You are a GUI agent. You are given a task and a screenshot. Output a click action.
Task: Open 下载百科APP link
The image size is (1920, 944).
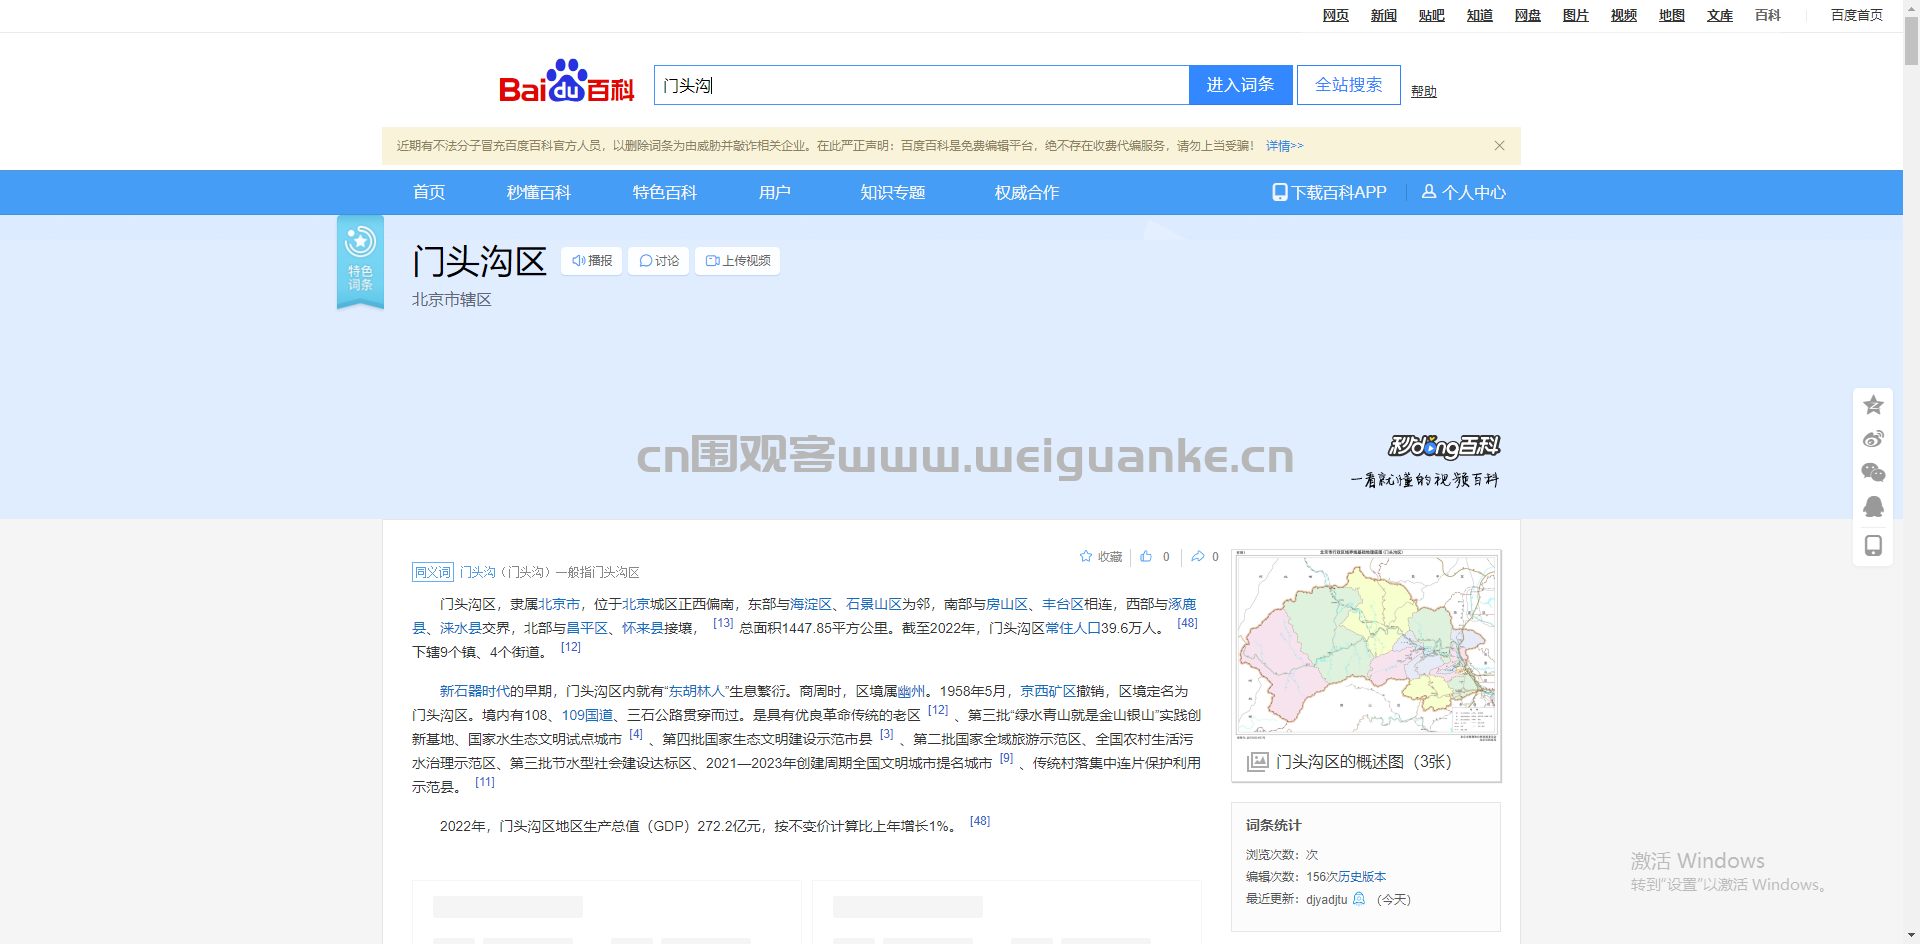pos(1329,192)
